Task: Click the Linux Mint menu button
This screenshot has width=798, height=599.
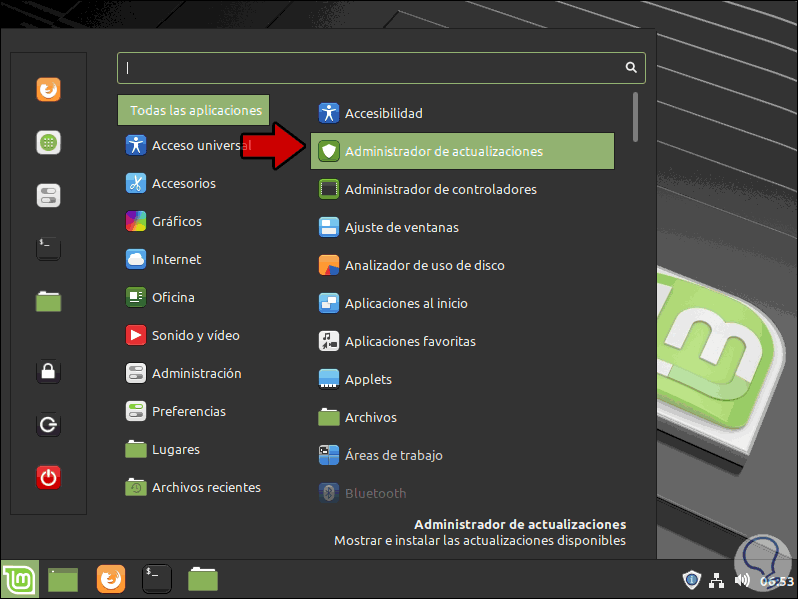Action: 20,579
